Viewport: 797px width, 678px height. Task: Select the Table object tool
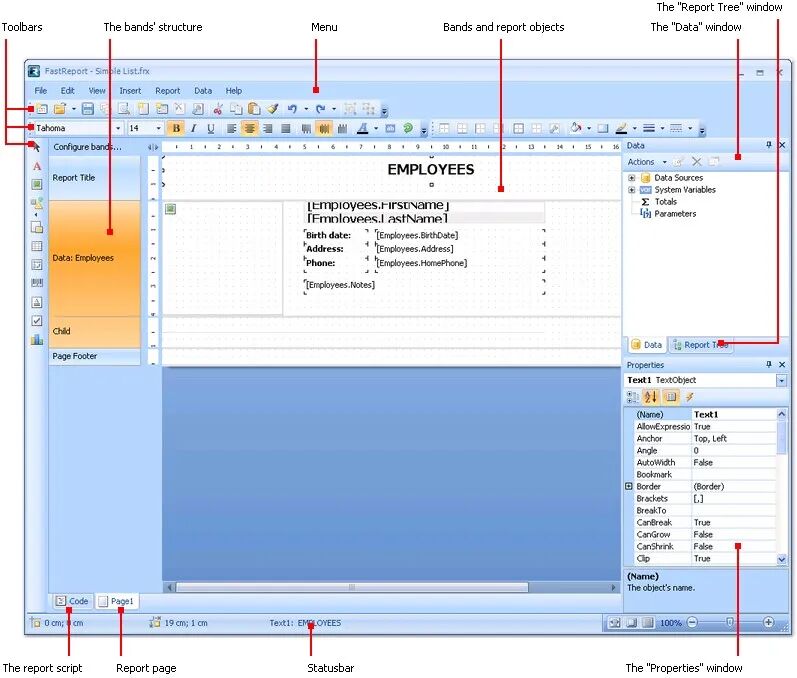[37, 246]
